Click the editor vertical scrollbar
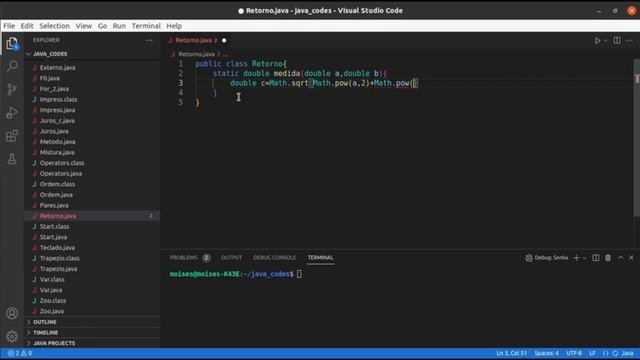 tap(636, 139)
